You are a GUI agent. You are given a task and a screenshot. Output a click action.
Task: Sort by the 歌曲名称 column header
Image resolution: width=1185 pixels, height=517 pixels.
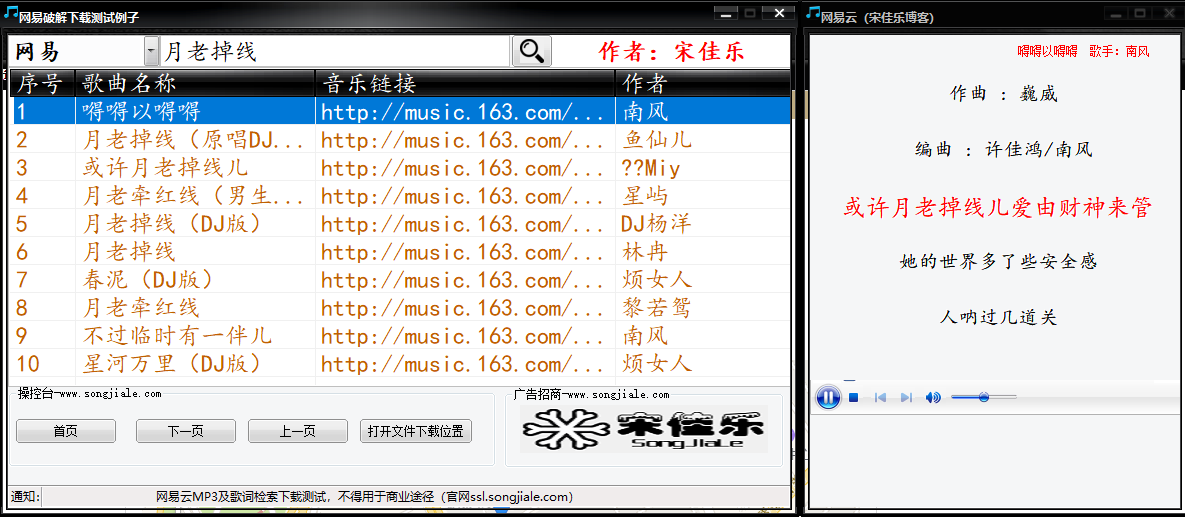click(195, 83)
